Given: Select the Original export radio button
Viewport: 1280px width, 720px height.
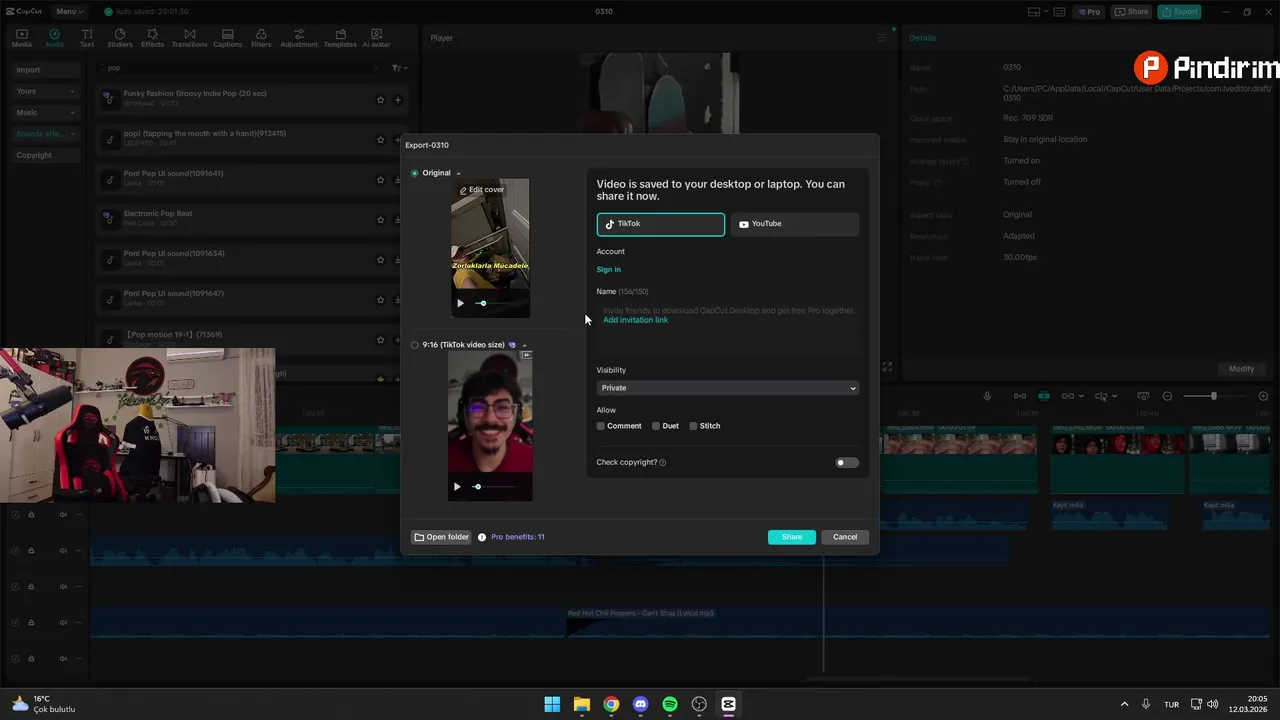Looking at the screenshot, I should tap(415, 173).
